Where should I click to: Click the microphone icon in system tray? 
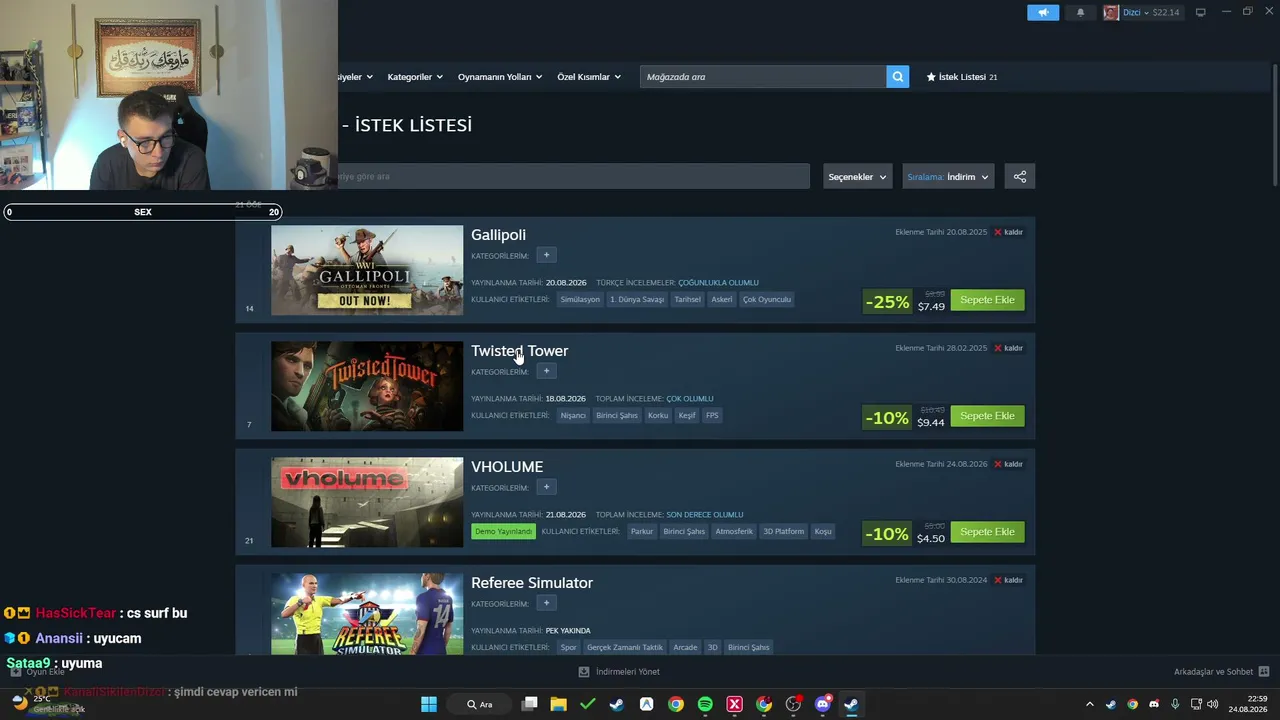(x=1175, y=704)
